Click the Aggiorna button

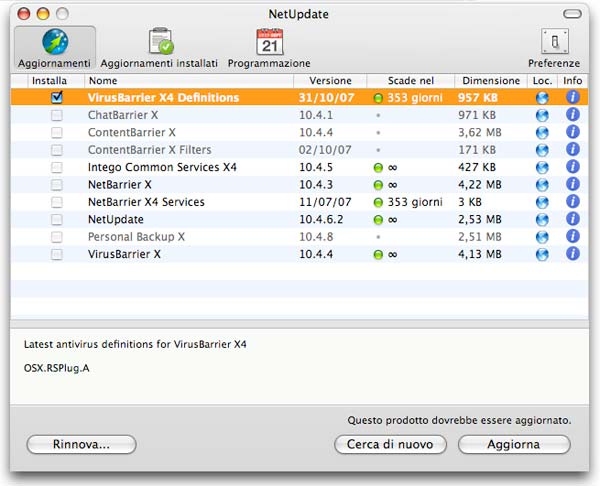(514, 445)
